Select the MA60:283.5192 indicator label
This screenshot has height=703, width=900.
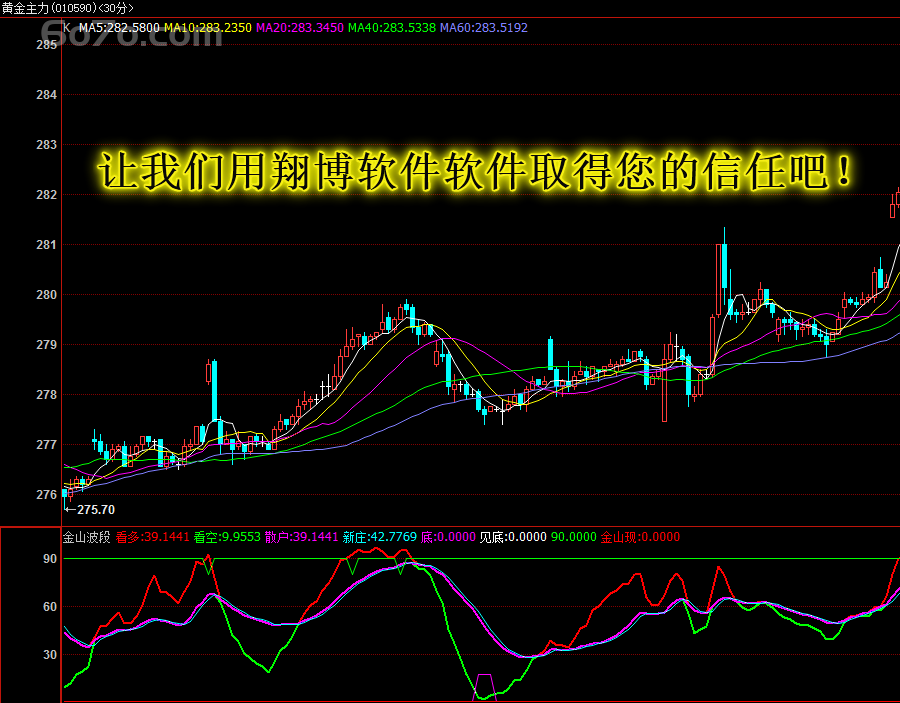point(484,28)
